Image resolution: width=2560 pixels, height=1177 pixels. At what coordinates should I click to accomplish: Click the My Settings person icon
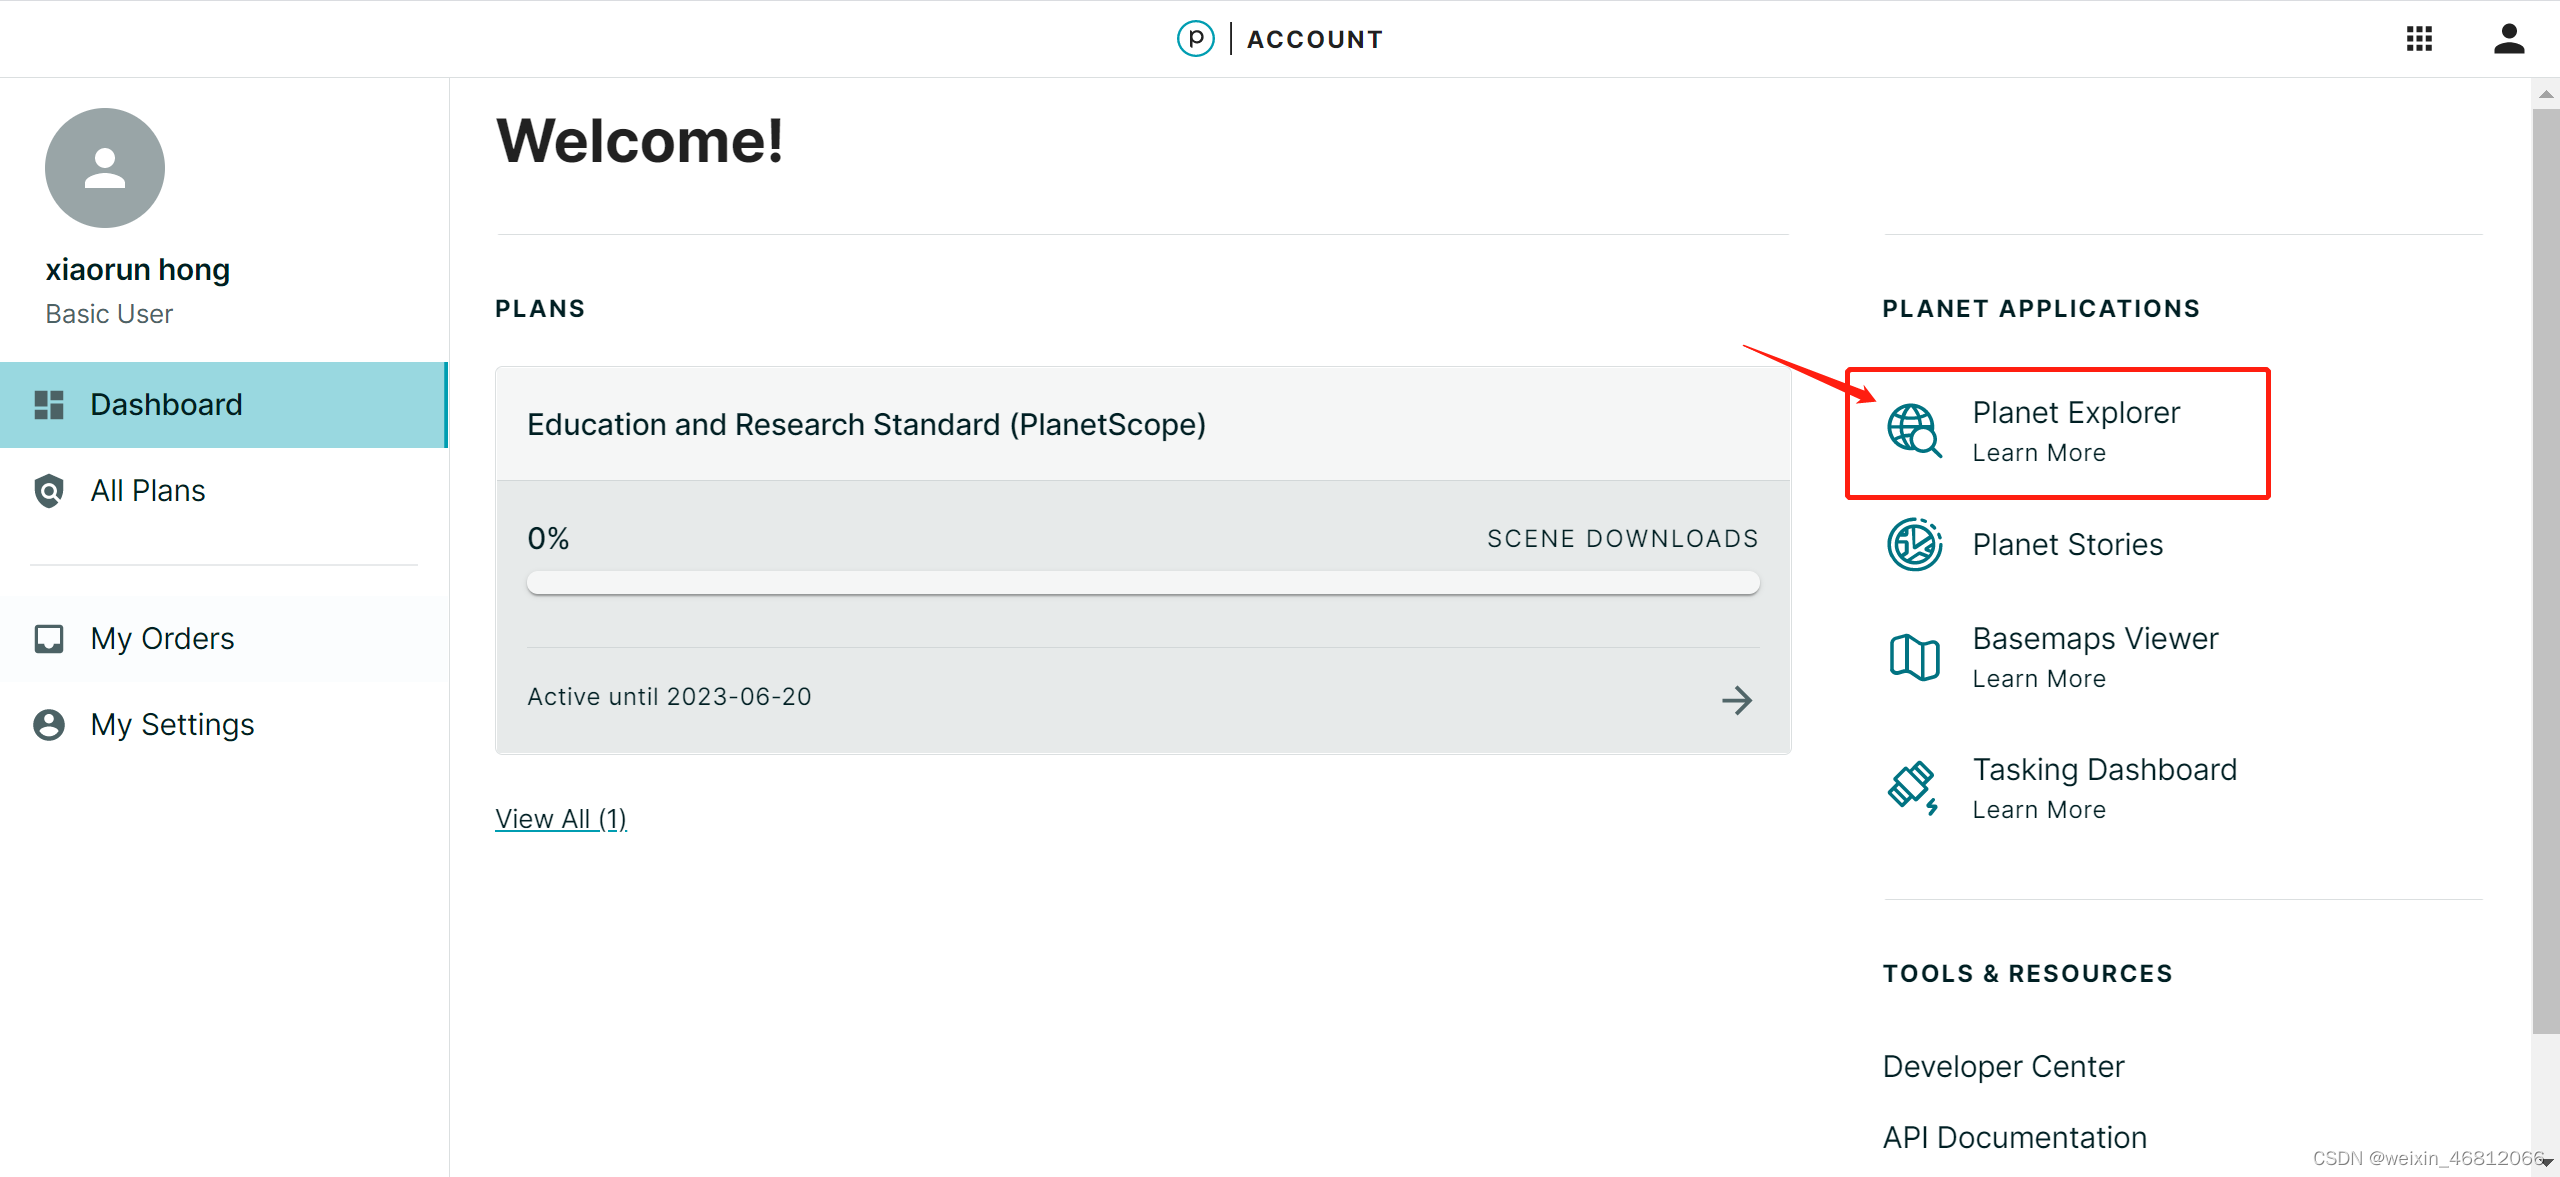(49, 725)
